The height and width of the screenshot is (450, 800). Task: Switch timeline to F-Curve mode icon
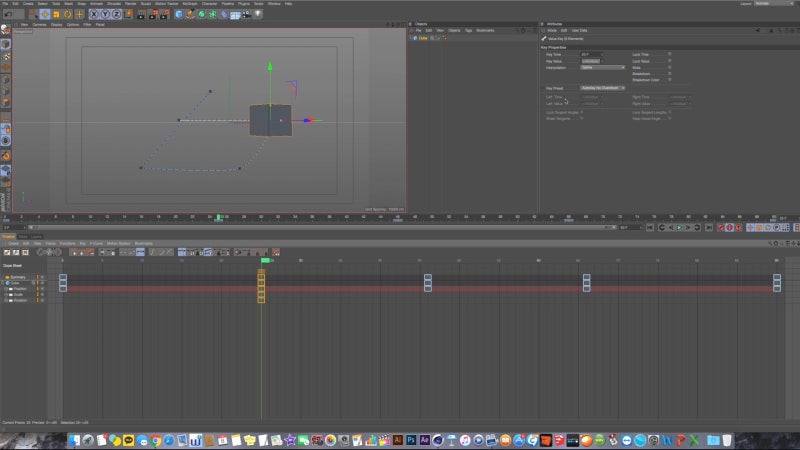tap(16, 252)
